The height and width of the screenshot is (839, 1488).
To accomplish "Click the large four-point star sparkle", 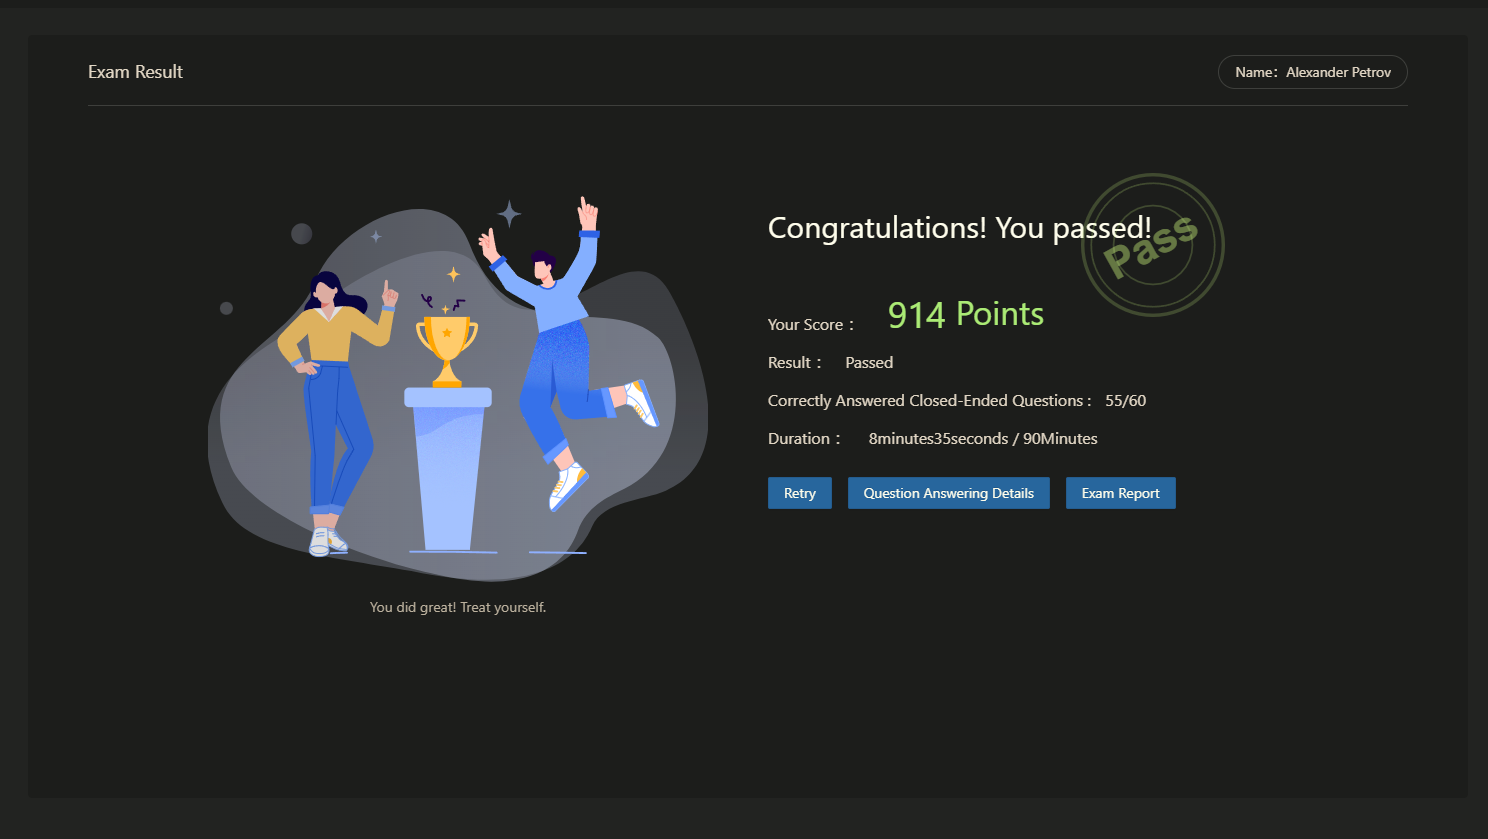I will point(510,213).
